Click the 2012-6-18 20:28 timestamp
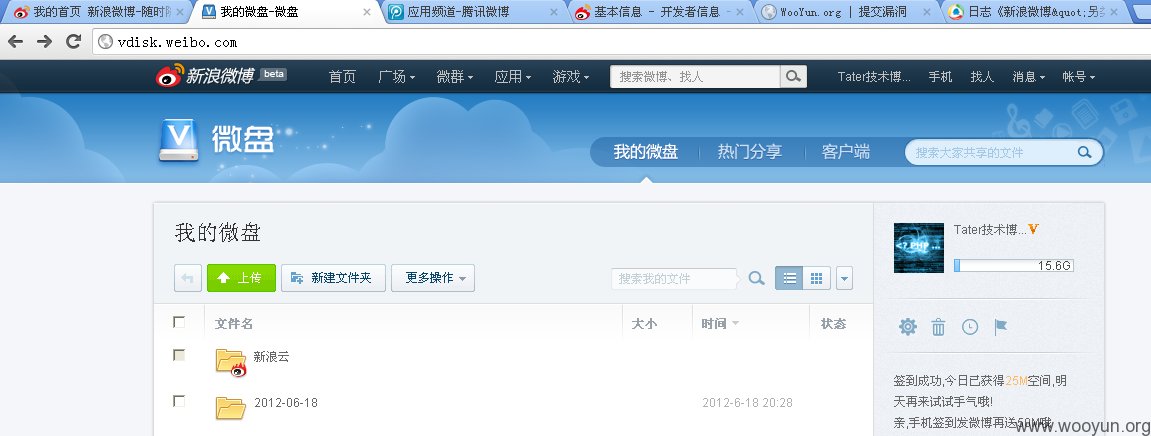 [747, 402]
